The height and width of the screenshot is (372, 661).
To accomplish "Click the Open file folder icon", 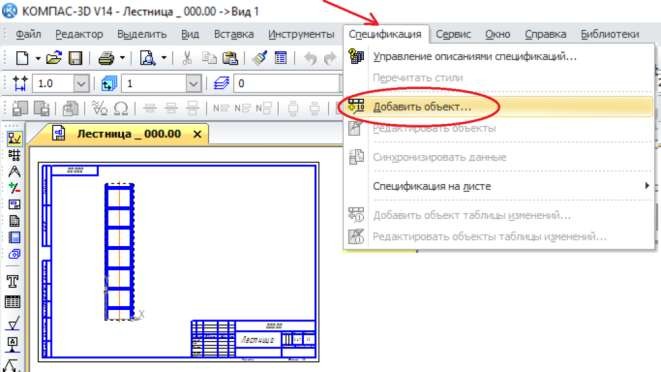I will pos(54,58).
